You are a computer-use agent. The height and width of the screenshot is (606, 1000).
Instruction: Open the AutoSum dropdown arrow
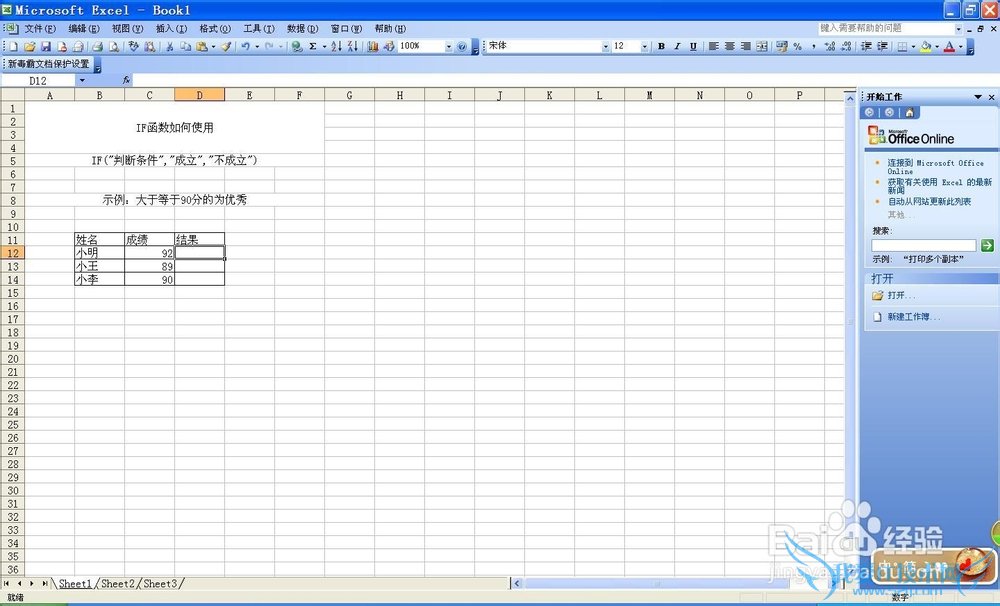click(x=324, y=47)
